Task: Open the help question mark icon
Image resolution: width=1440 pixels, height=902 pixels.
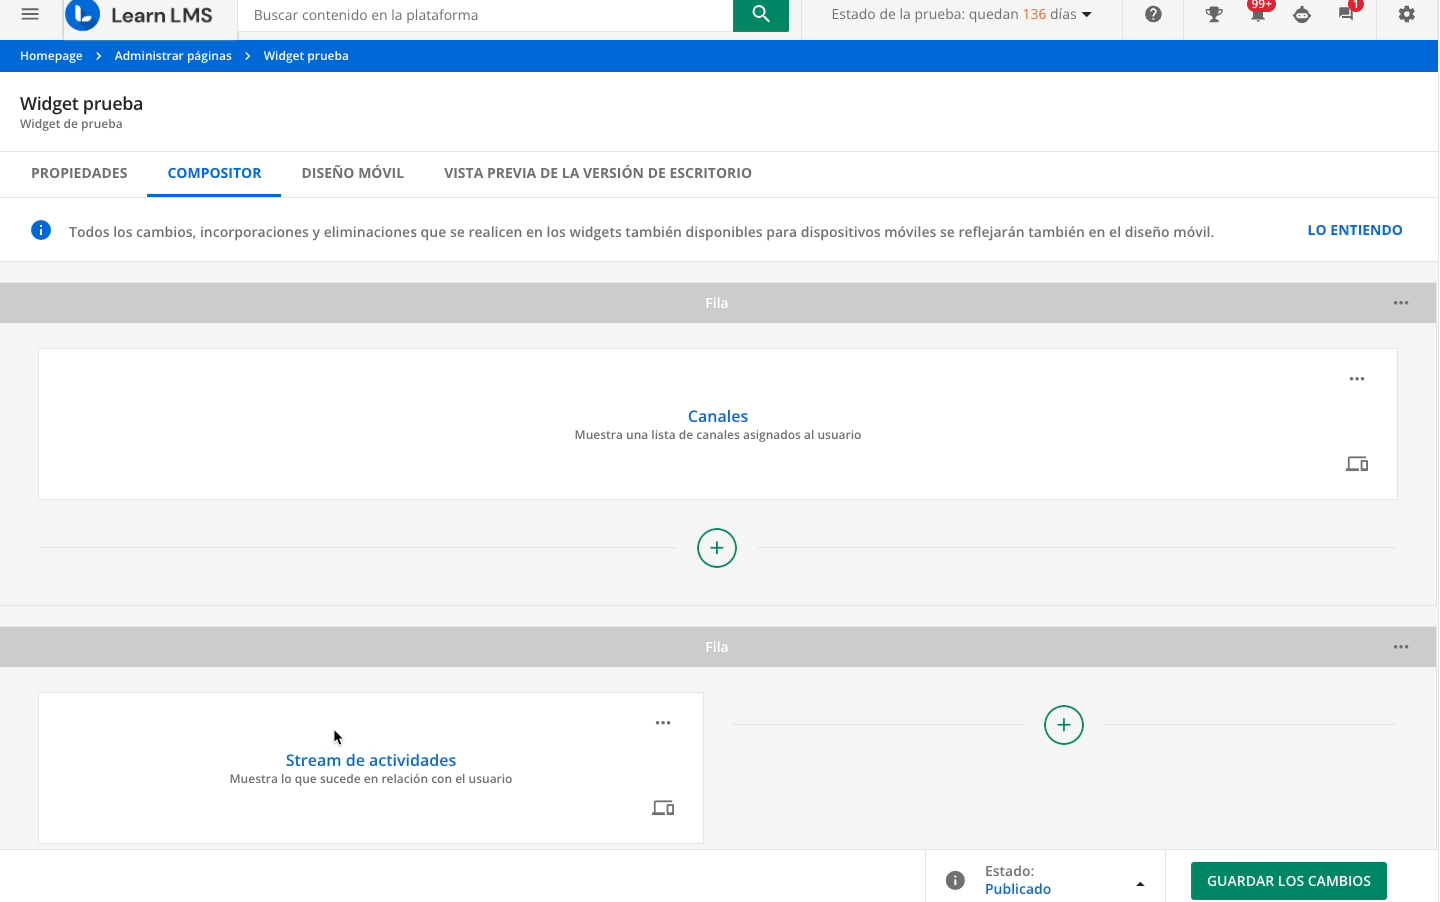Action: [x=1153, y=15]
